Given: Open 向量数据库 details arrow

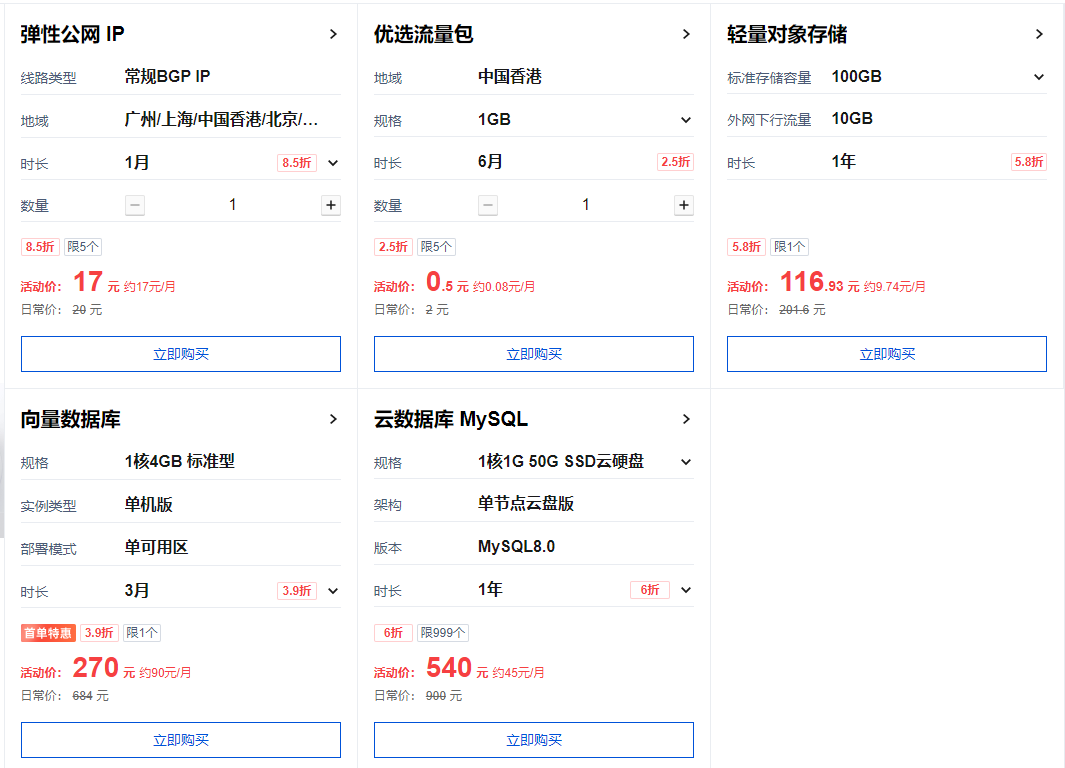Looking at the screenshot, I should [x=333, y=419].
